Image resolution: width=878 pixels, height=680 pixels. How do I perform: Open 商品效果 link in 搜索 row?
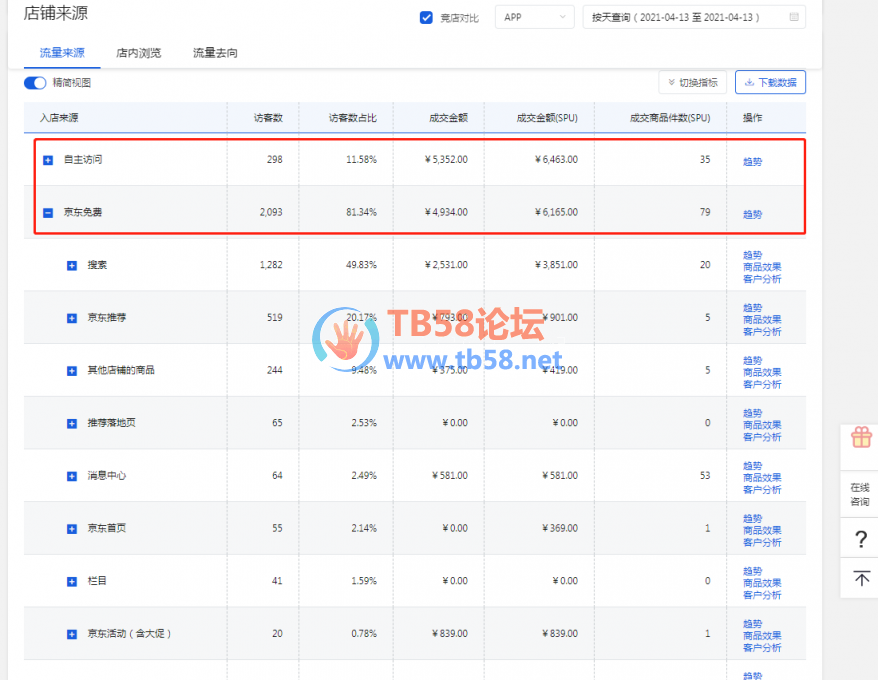[x=762, y=267]
